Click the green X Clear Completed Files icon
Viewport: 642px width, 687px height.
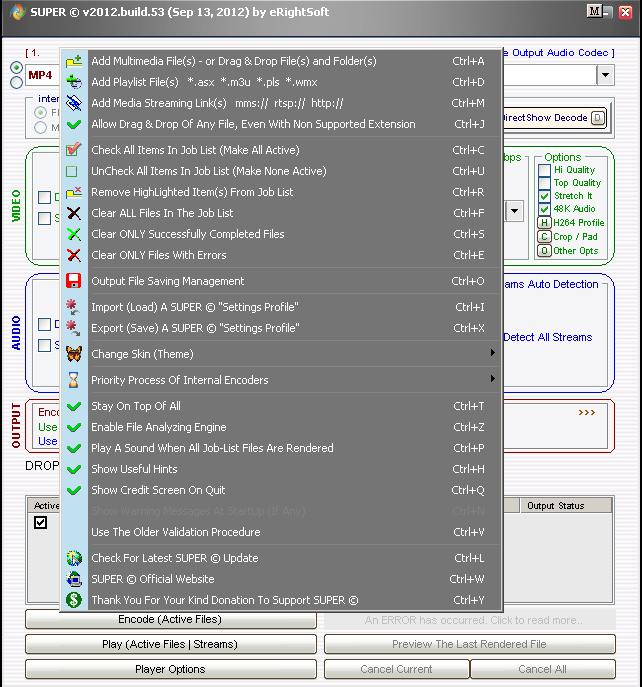coord(74,234)
